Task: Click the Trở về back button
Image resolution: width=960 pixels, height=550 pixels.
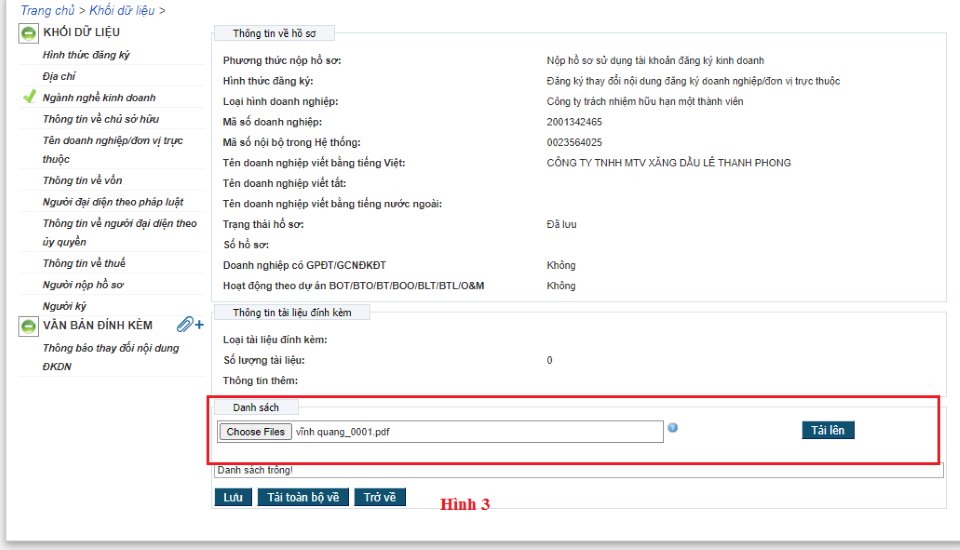Action: (380, 497)
